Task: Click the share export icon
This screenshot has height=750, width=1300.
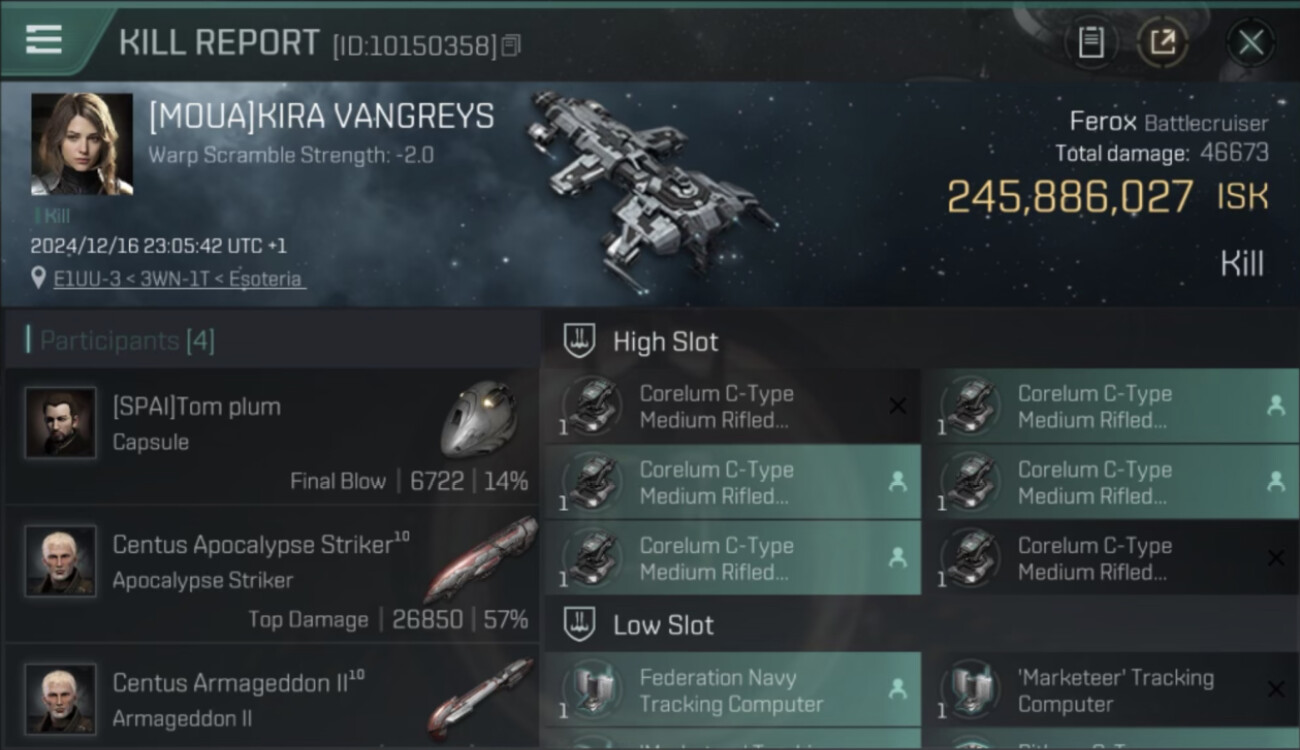Action: point(1162,42)
